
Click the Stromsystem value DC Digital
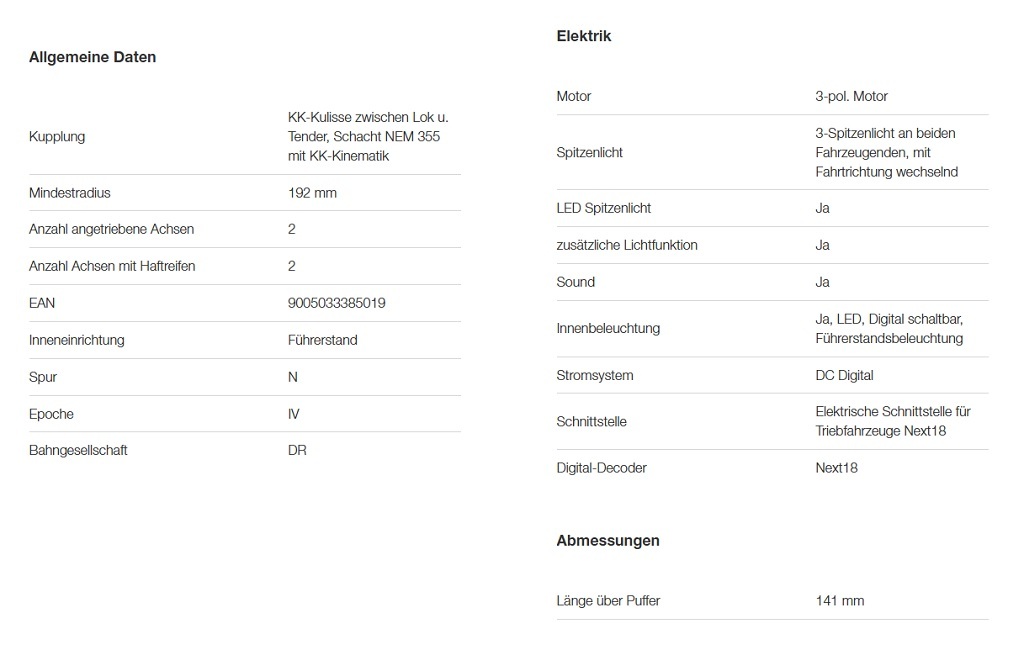[844, 376]
